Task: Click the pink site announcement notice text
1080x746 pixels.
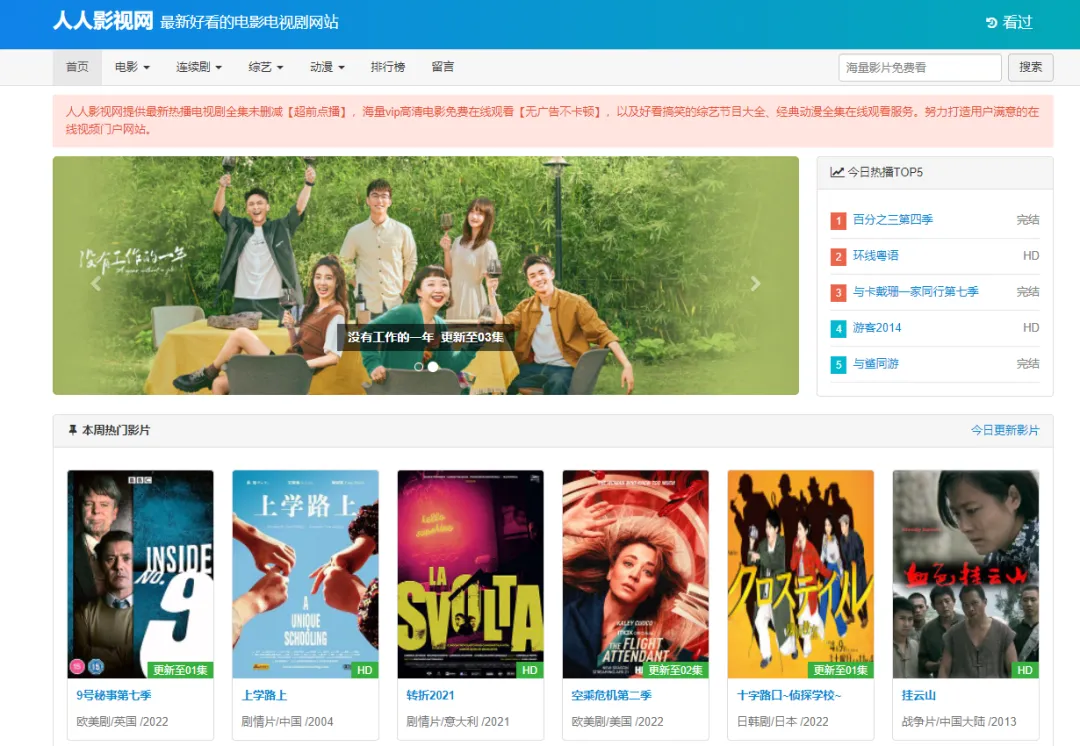Action: [552, 121]
